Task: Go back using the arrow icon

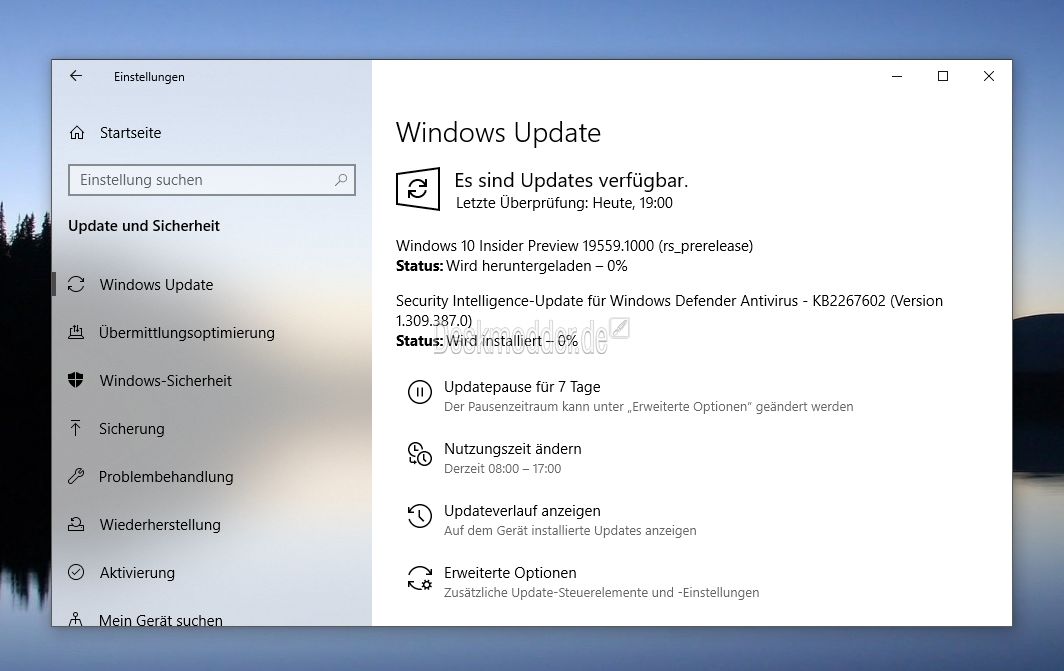Action: 76,76
